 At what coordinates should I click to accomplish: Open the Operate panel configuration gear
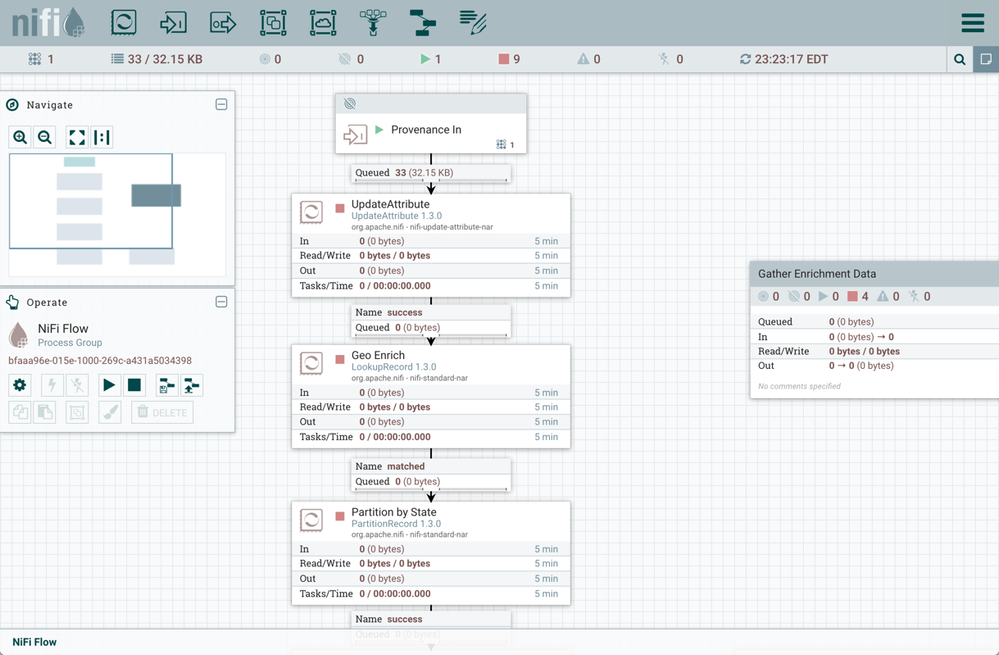click(x=20, y=385)
